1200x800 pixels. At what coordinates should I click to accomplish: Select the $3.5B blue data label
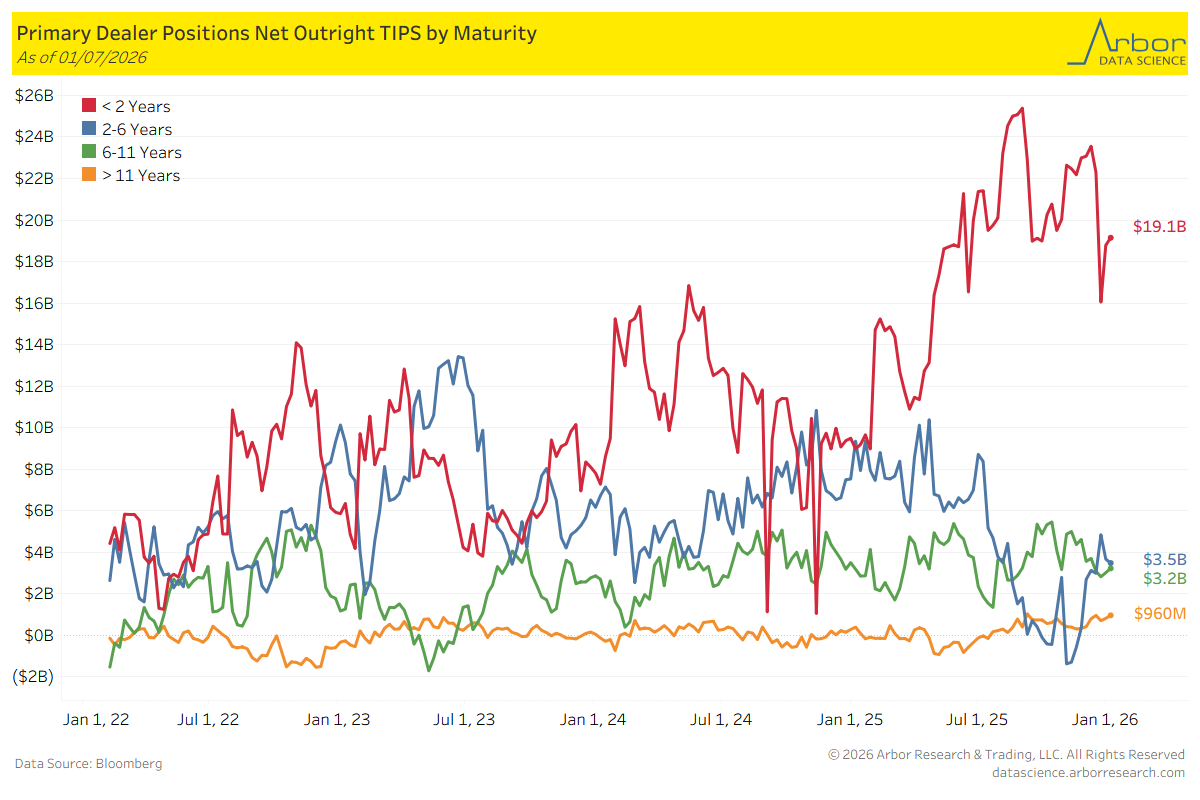click(1164, 559)
